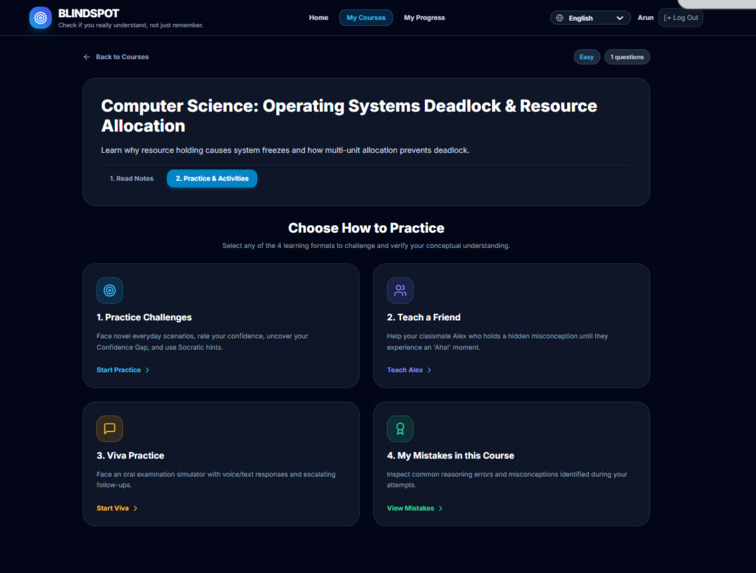Click 4. My Mistakes in this Course heading
The height and width of the screenshot is (573, 756).
[450, 456]
